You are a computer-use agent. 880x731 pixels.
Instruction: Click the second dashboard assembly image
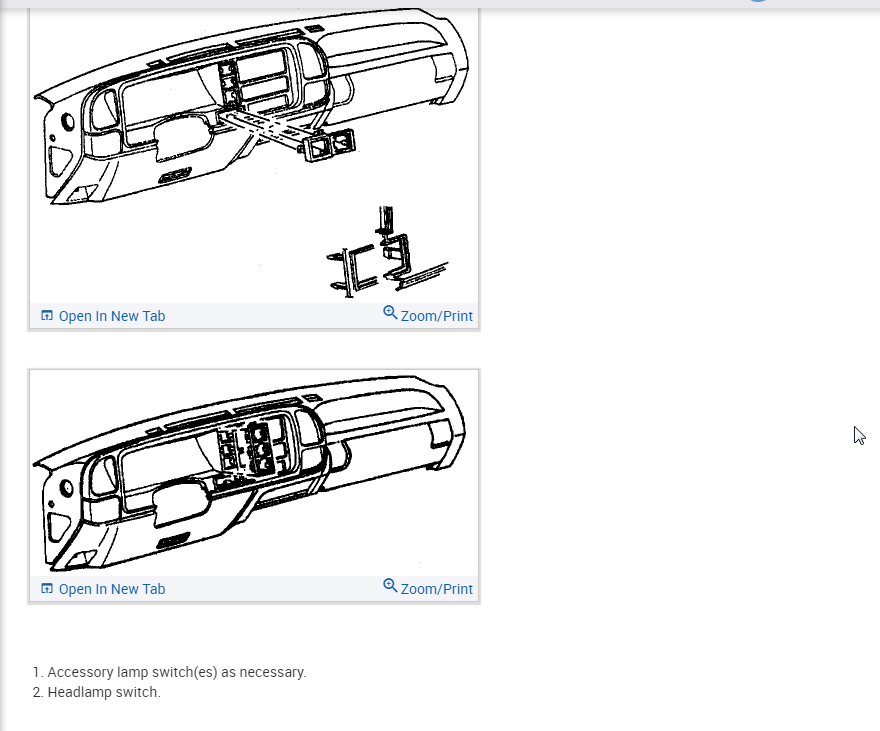click(254, 473)
